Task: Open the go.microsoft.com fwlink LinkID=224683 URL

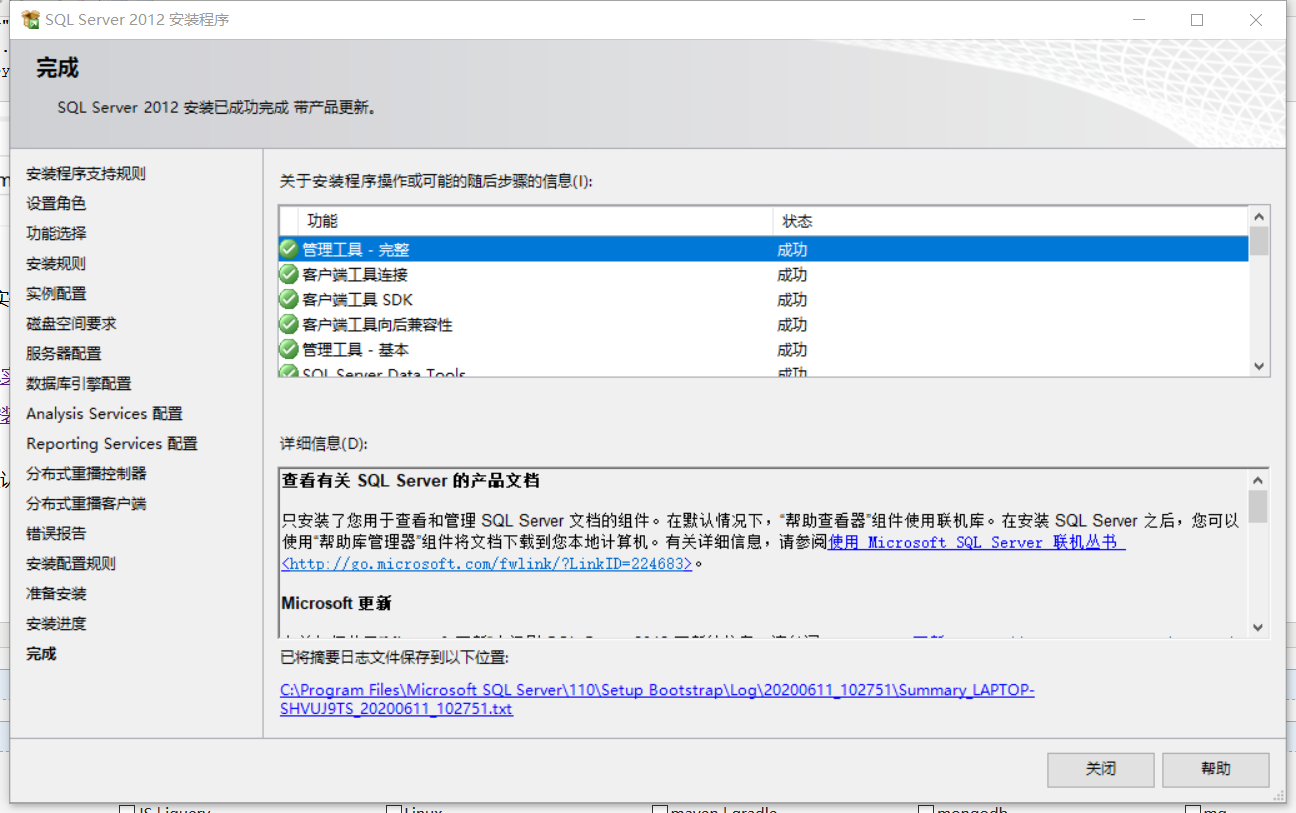Action: [x=487, y=563]
